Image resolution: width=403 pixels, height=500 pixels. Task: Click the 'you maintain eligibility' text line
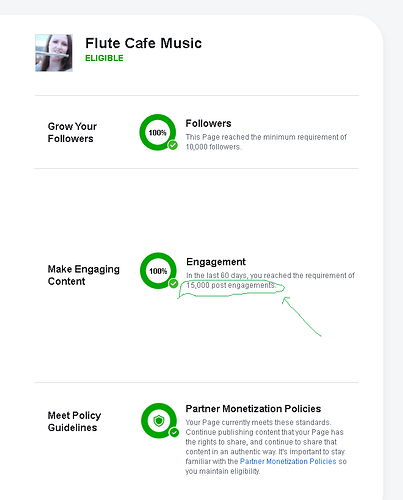click(x=223, y=471)
